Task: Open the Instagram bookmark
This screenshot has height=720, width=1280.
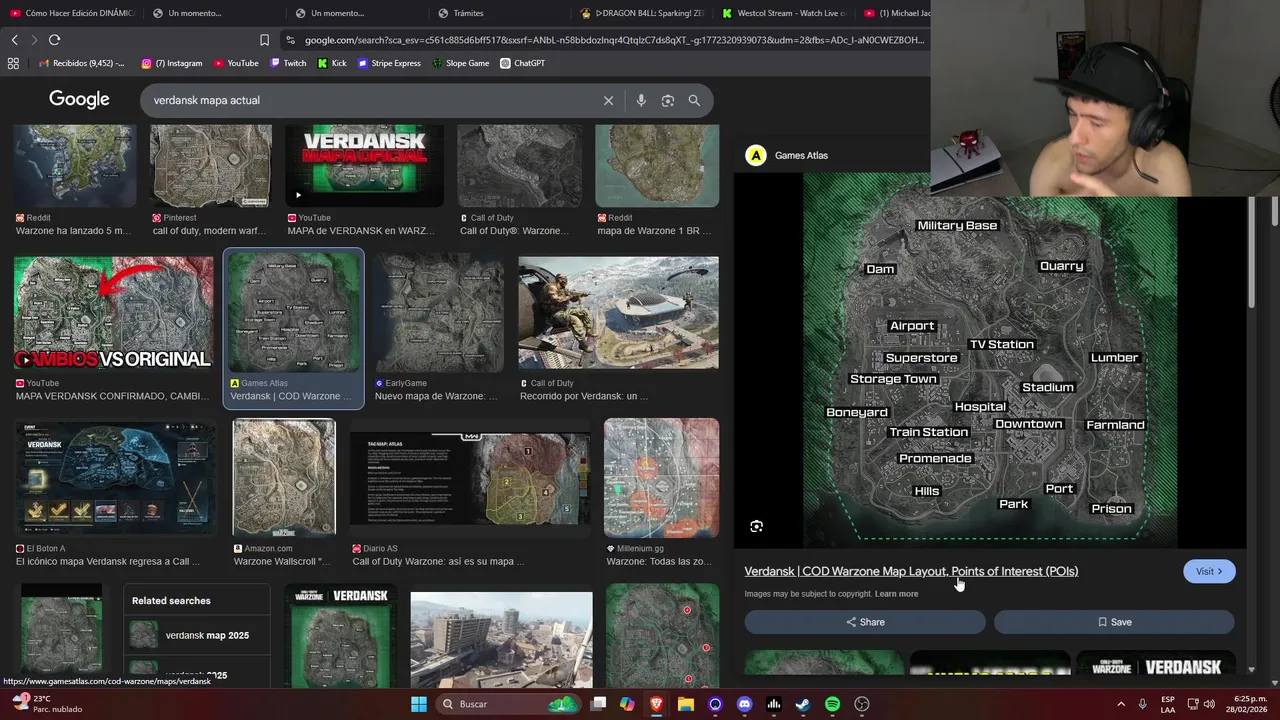Action: pos(172,63)
